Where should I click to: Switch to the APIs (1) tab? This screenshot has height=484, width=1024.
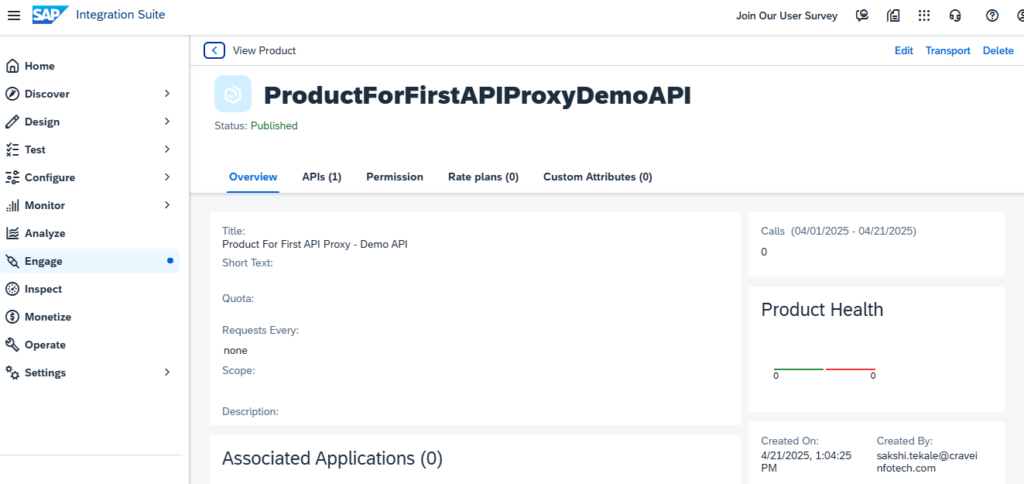(x=321, y=177)
